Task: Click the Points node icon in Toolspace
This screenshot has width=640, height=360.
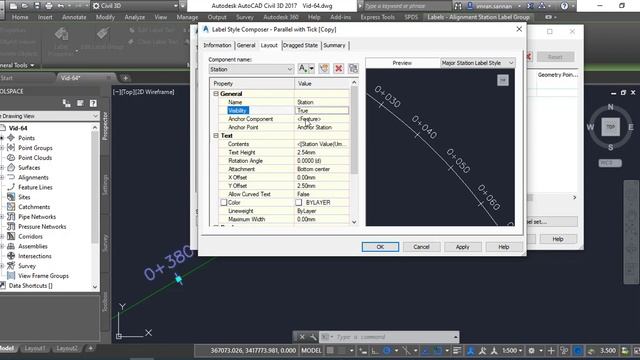Action: pyautogui.click(x=11, y=138)
